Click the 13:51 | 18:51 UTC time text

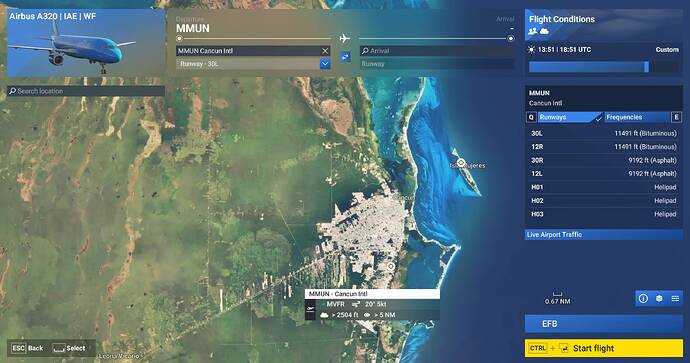(565, 50)
